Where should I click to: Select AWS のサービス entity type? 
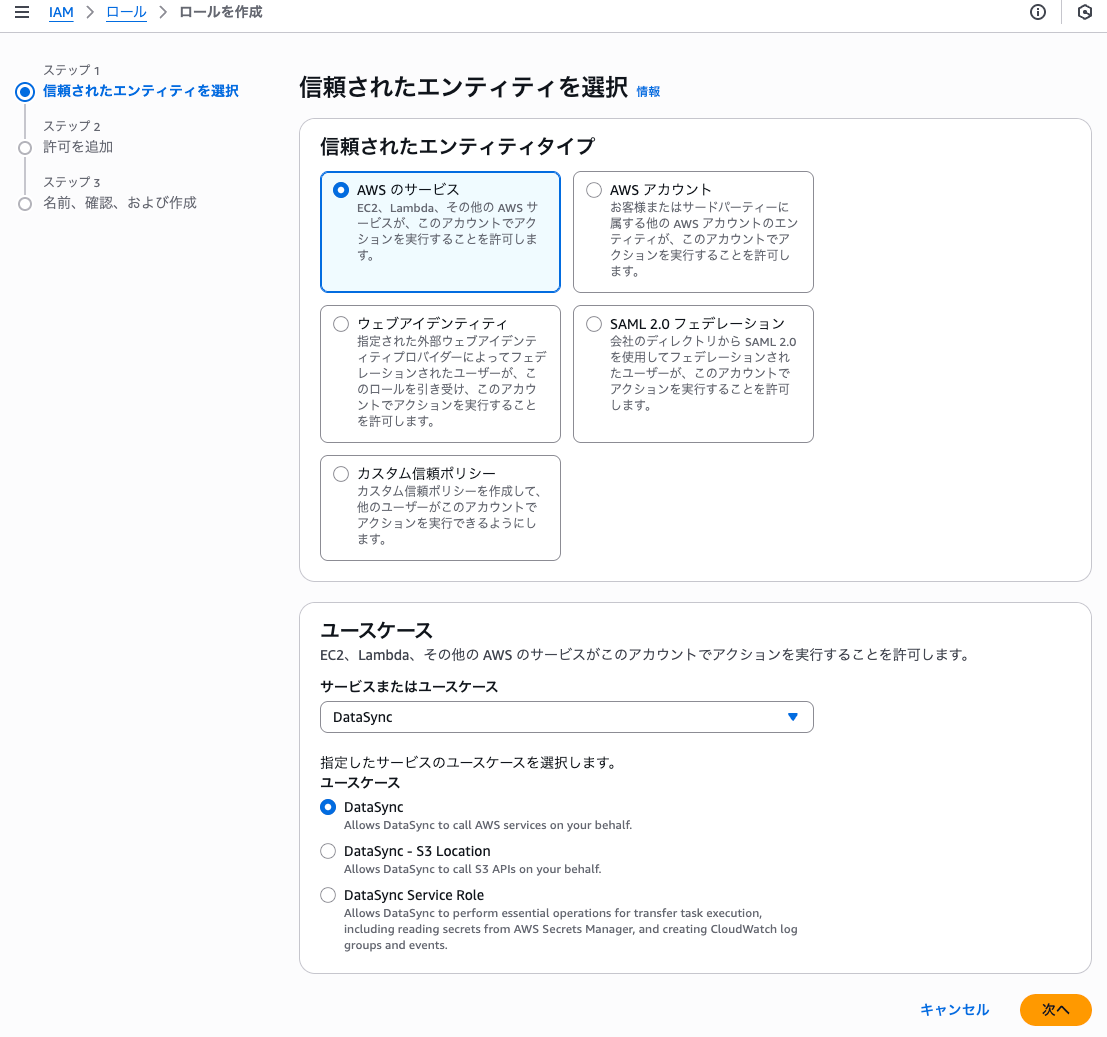point(440,232)
